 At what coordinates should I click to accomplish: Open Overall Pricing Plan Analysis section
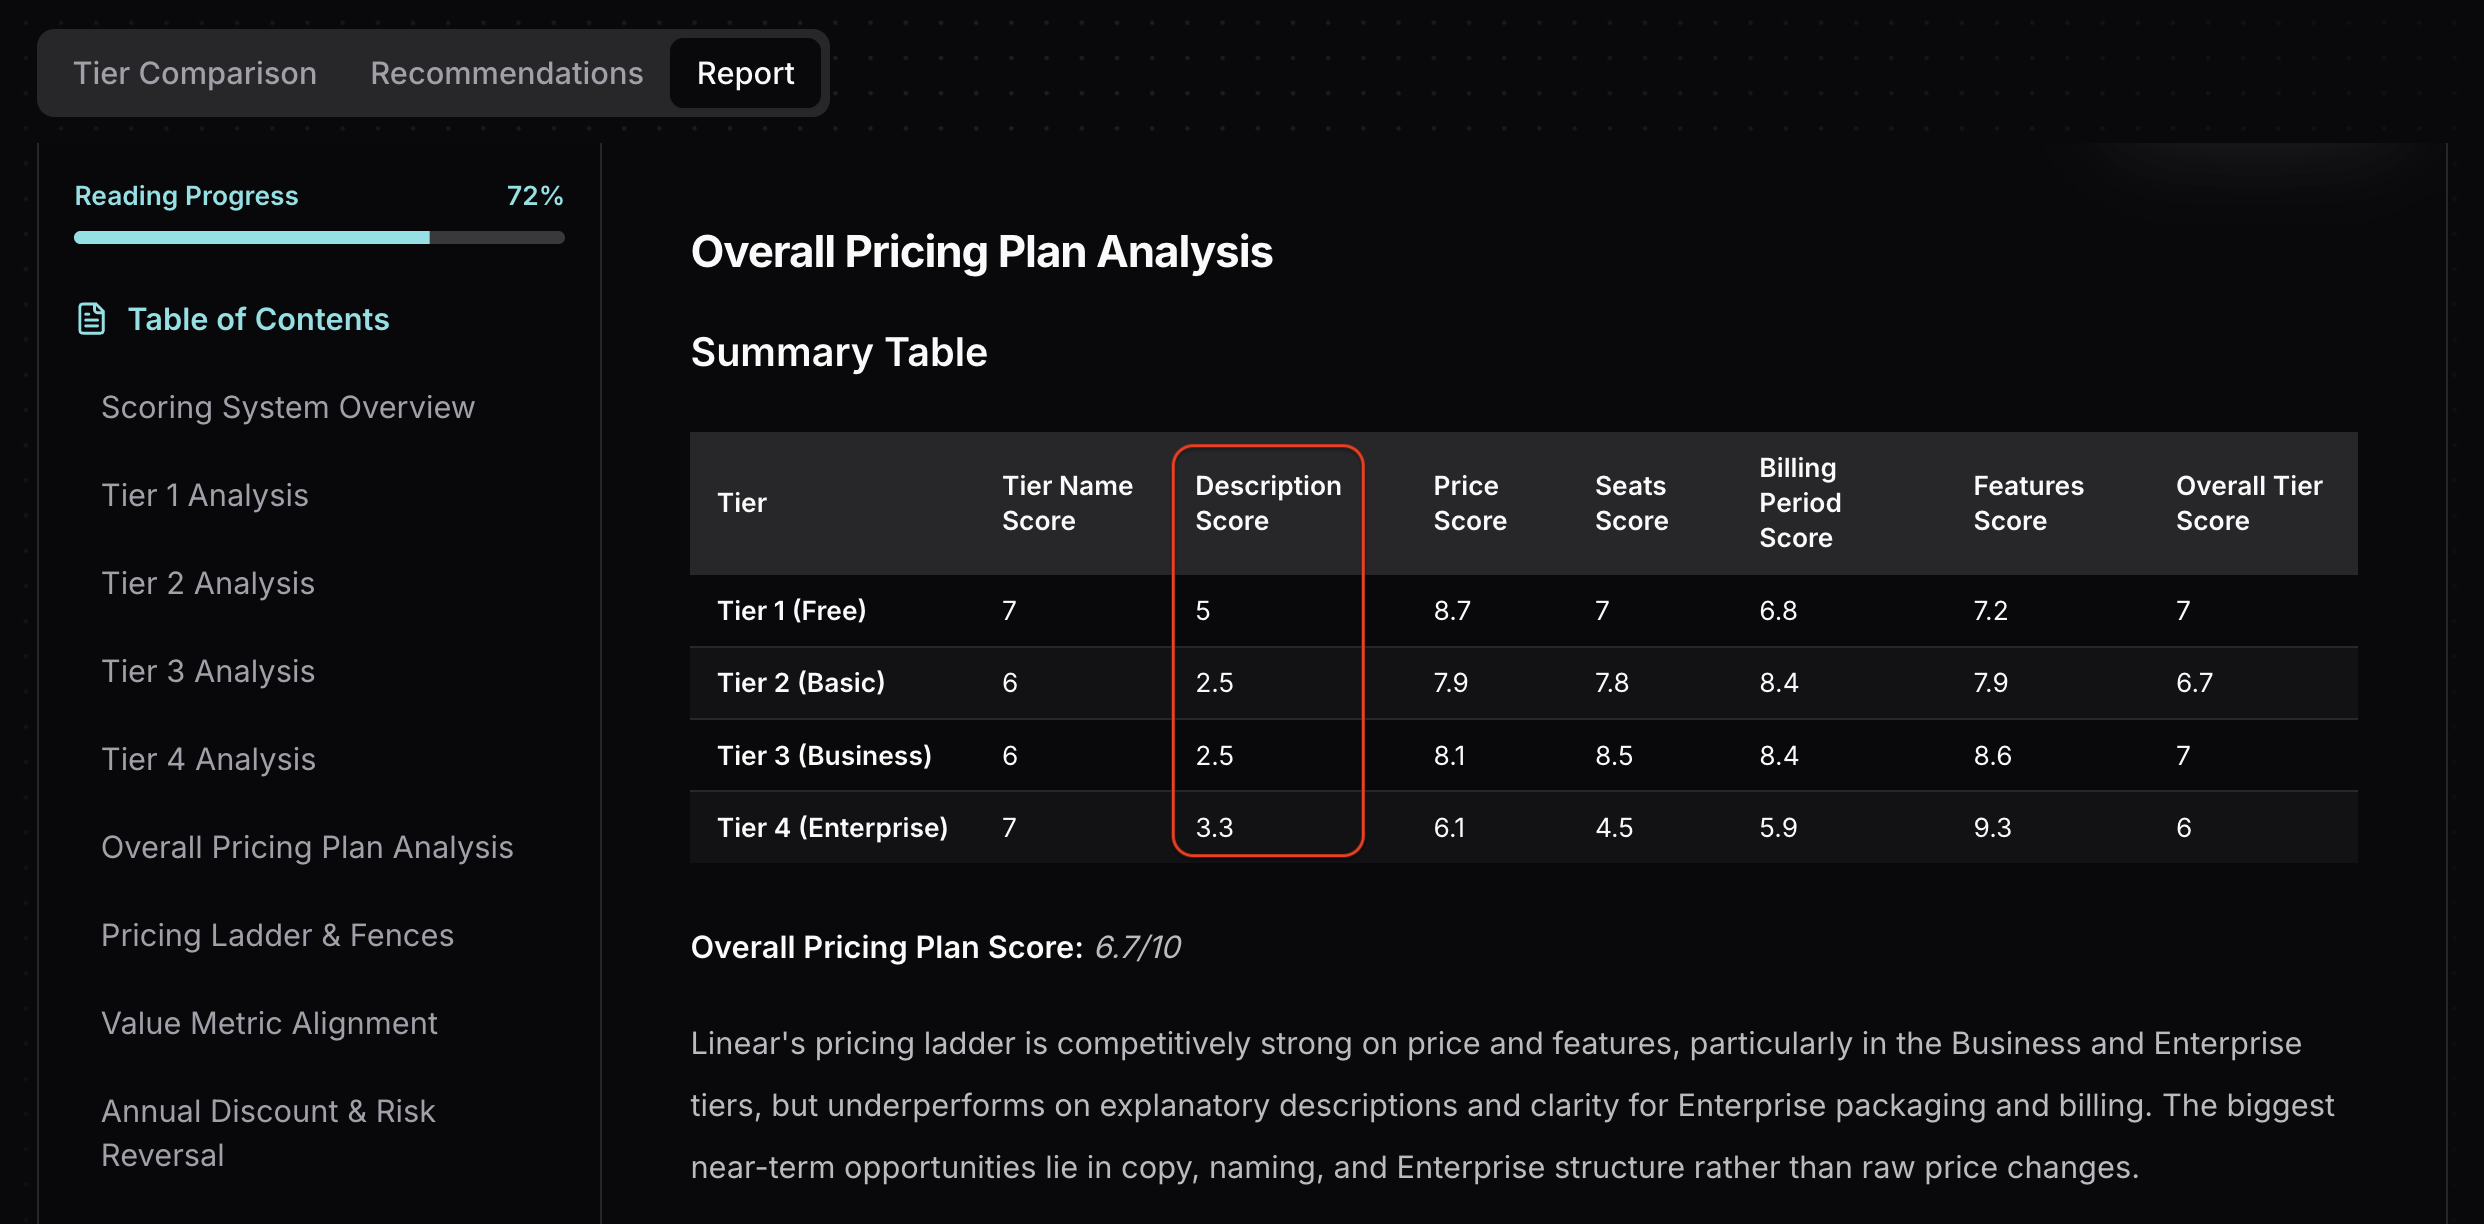tap(307, 846)
